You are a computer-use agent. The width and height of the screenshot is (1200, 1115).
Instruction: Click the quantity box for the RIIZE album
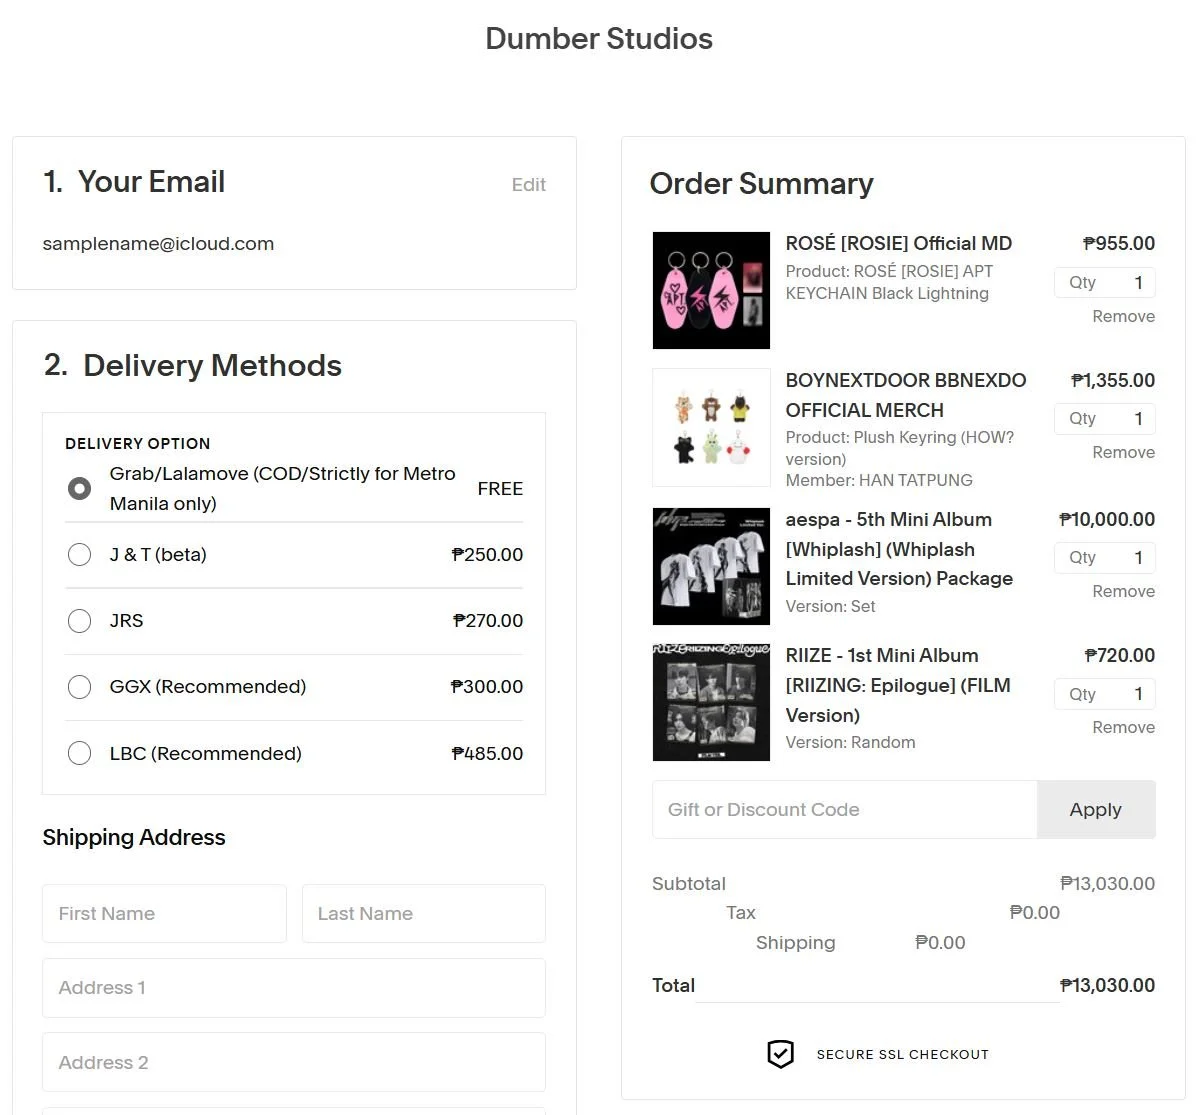coord(1104,694)
